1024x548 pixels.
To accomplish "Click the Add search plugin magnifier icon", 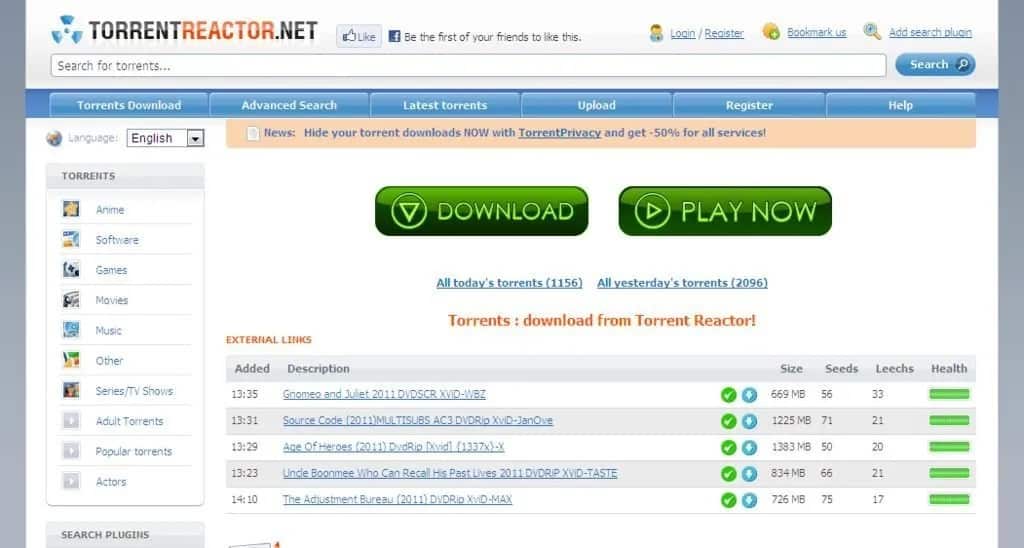I will pyautogui.click(x=872, y=31).
